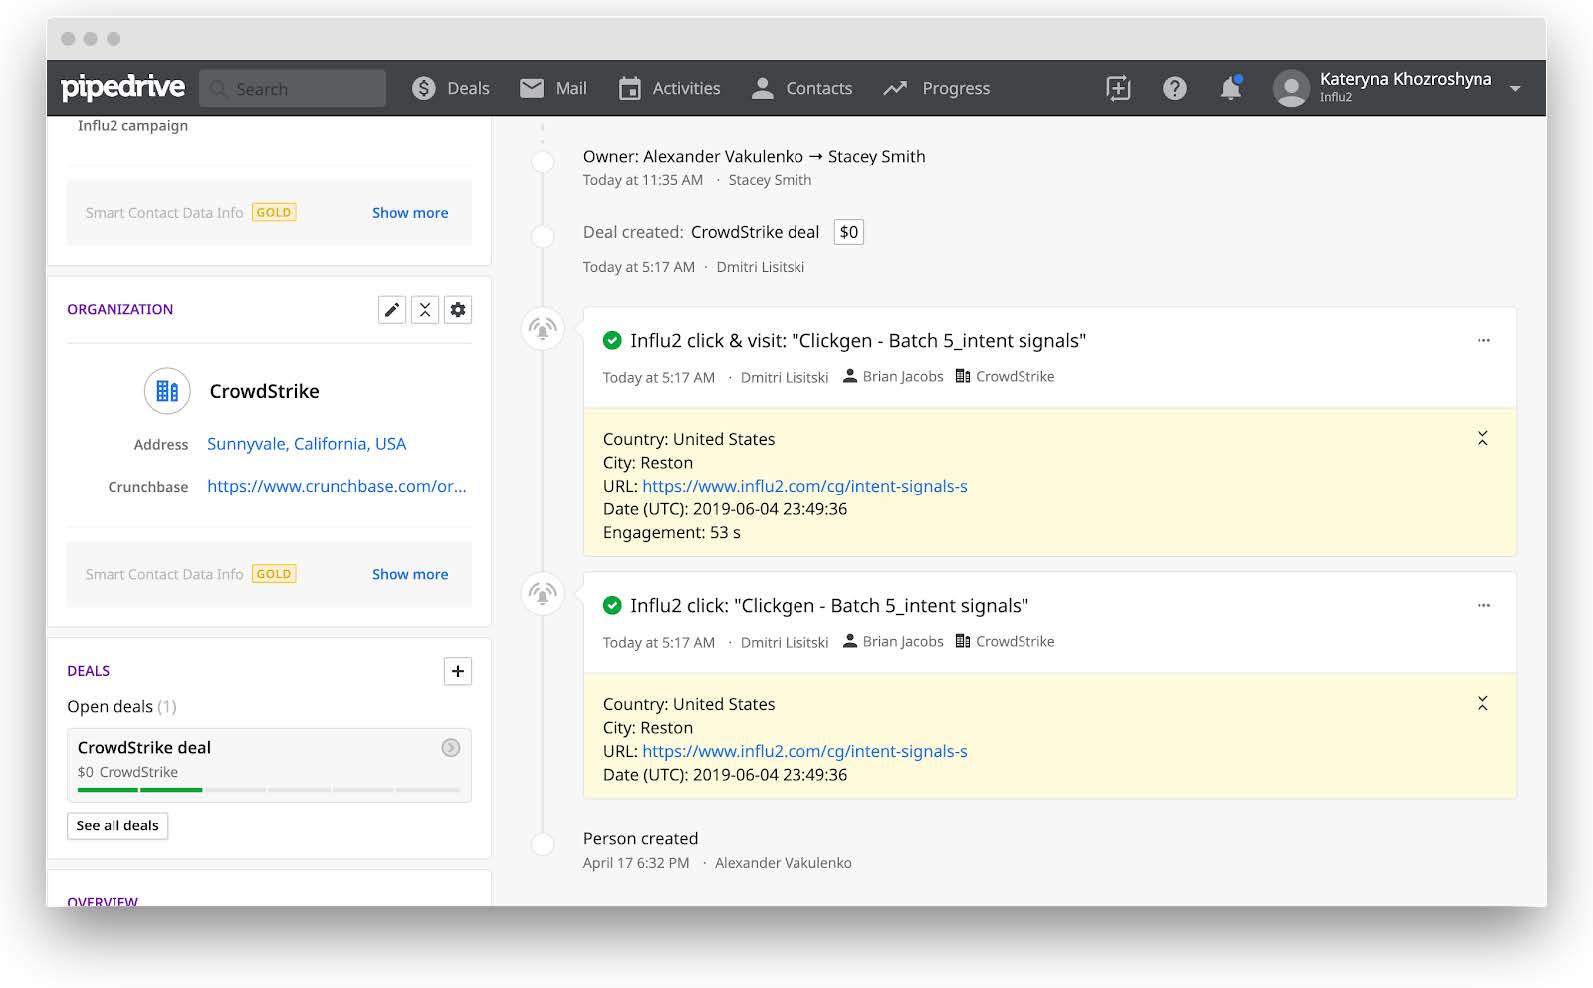The height and width of the screenshot is (988, 1593).
Task: Open organization settings gear icon
Action: pos(458,310)
